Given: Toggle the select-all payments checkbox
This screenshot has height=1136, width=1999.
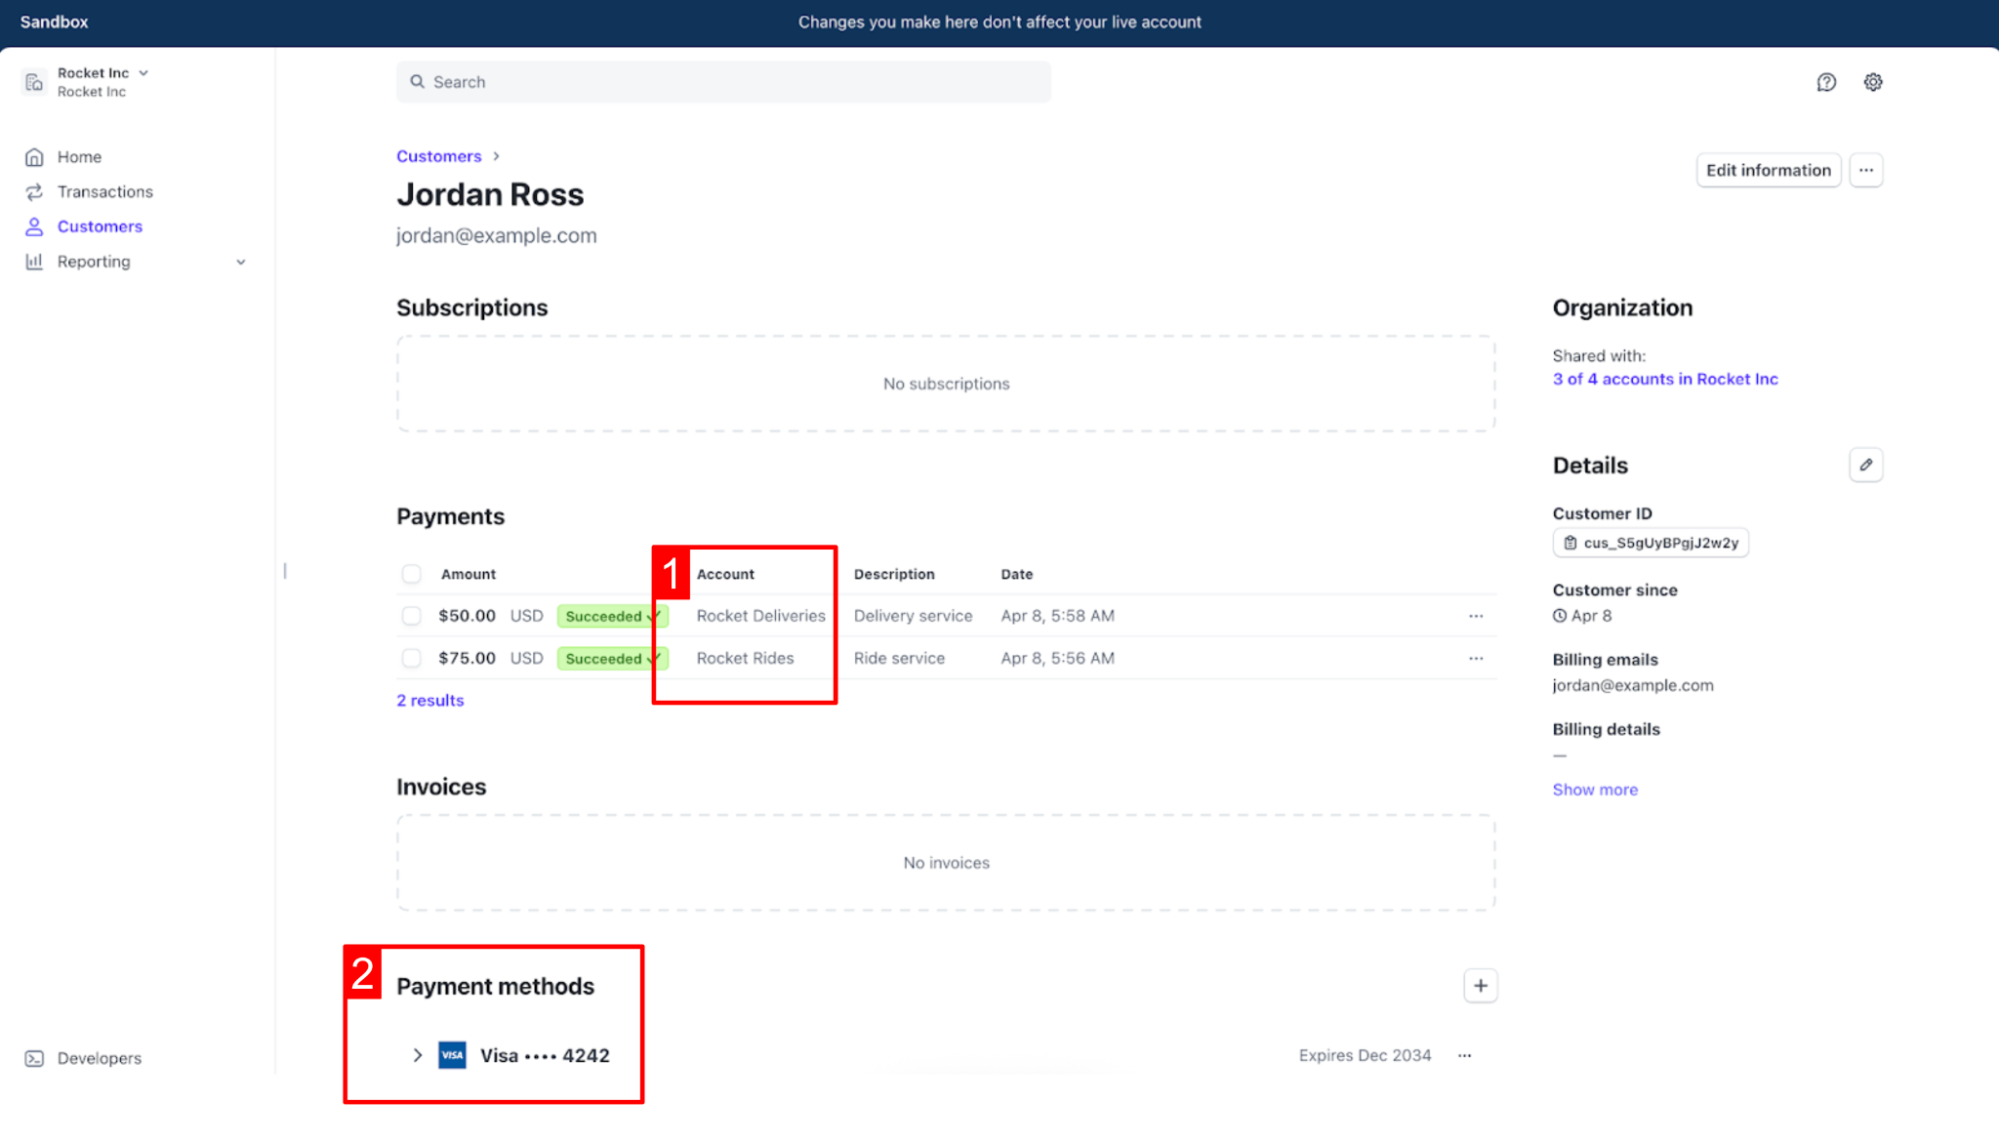Looking at the screenshot, I should coord(411,574).
